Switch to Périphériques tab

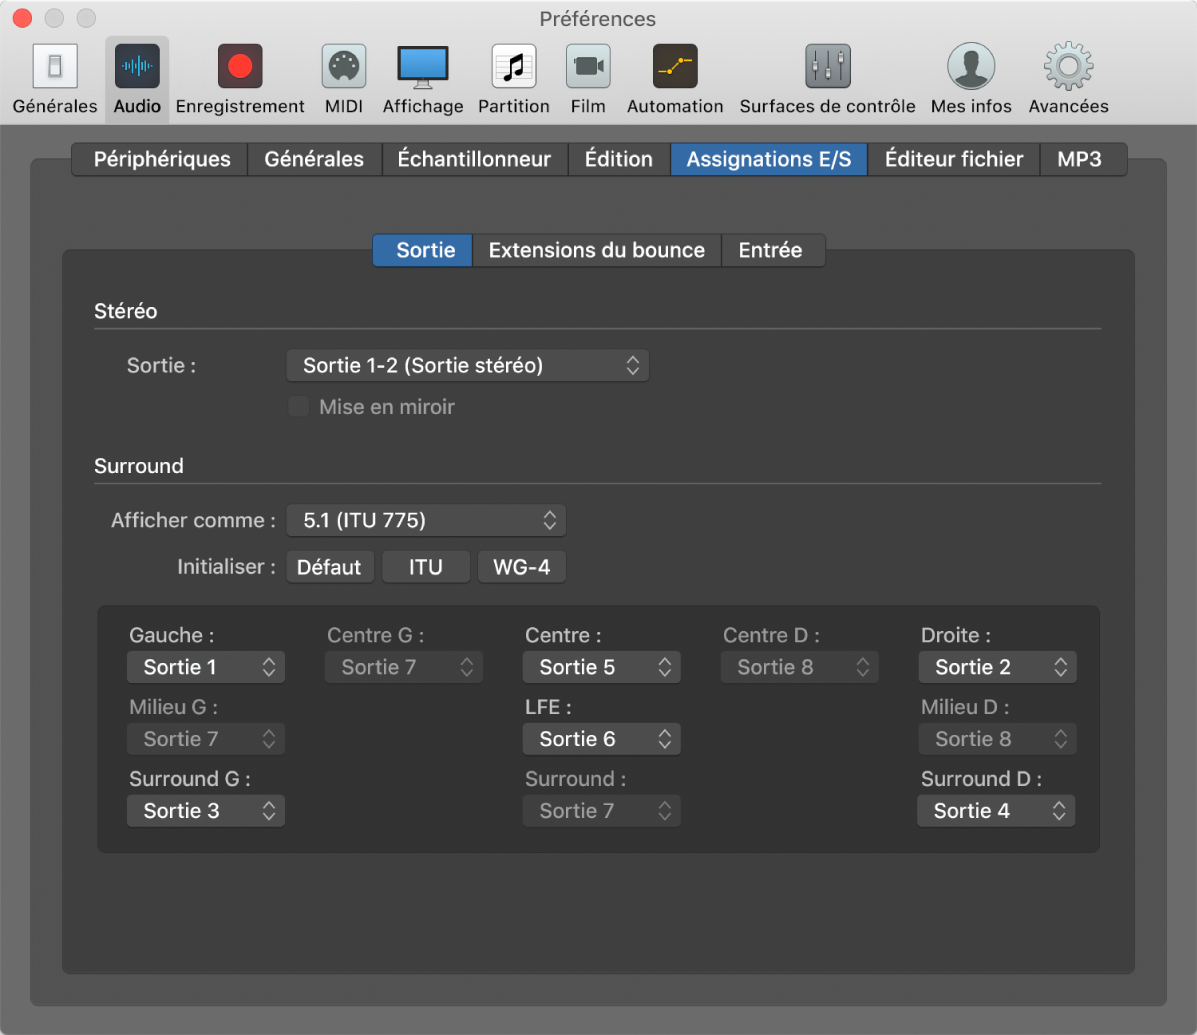tap(162, 159)
